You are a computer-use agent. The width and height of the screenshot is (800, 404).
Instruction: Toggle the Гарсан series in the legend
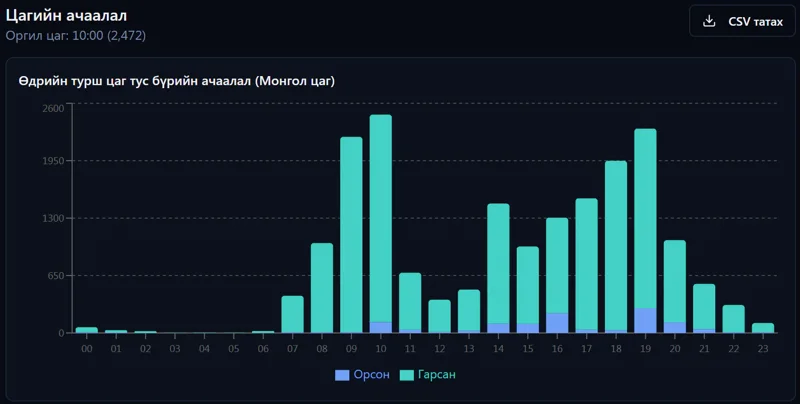click(x=427, y=375)
